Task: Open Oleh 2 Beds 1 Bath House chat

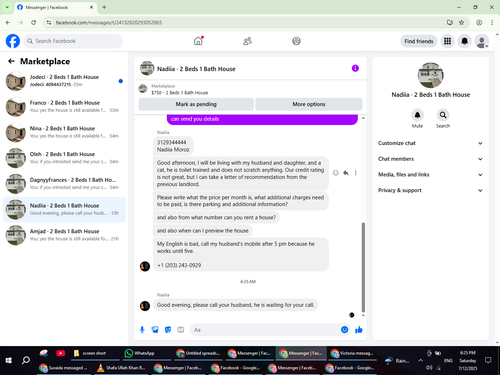Action: [64, 158]
